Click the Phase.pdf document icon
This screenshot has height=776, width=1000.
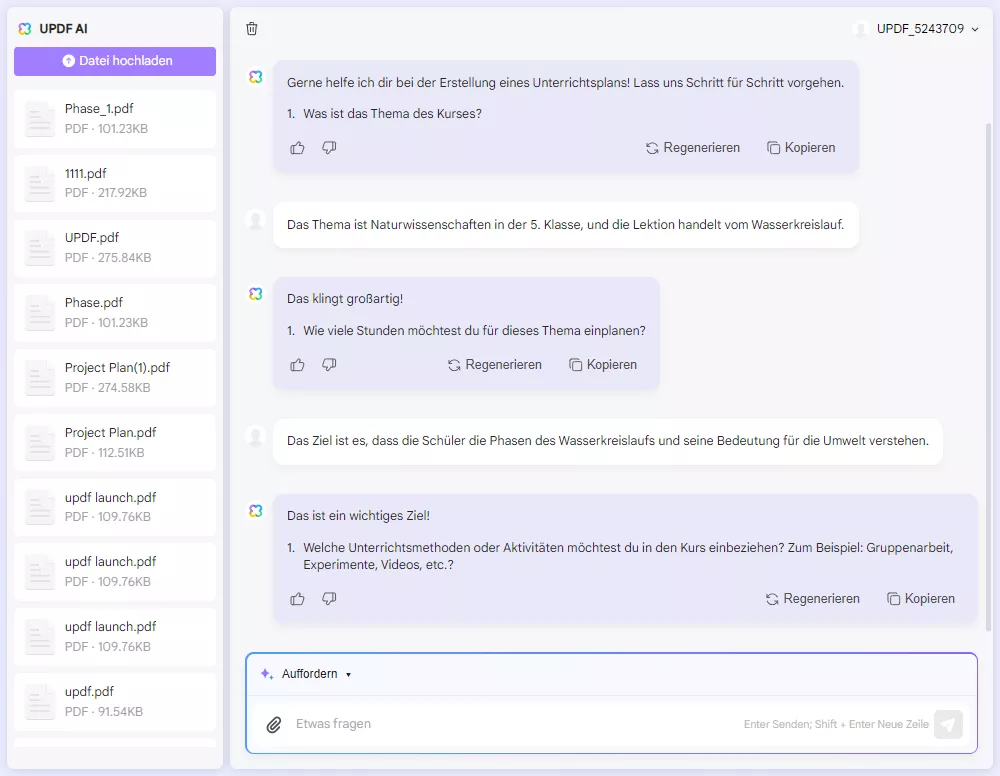click(40, 313)
